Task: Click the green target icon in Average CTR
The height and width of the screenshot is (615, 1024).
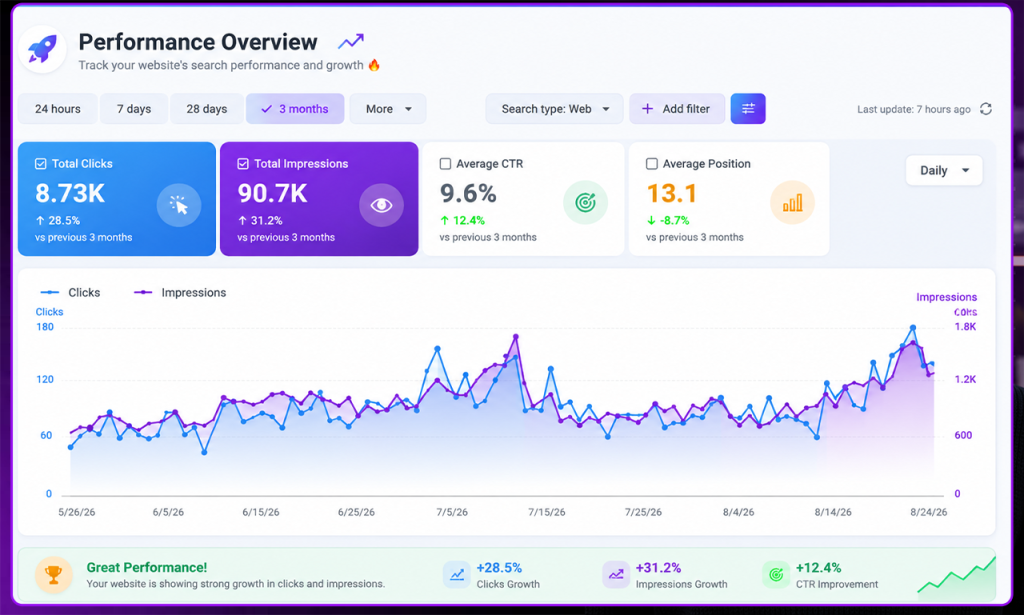Action: 585,202
